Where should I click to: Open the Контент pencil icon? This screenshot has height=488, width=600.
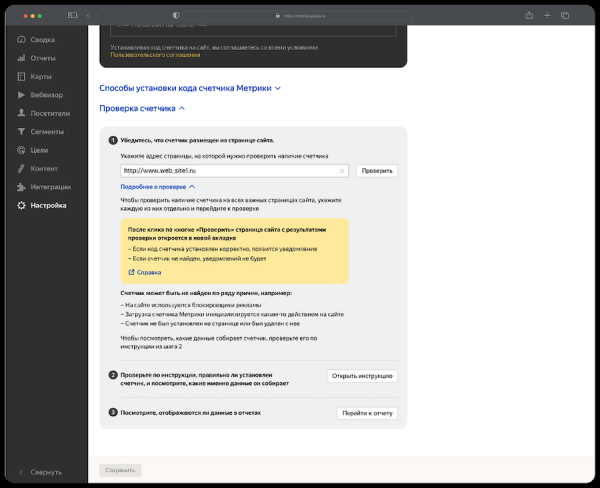pos(21,168)
